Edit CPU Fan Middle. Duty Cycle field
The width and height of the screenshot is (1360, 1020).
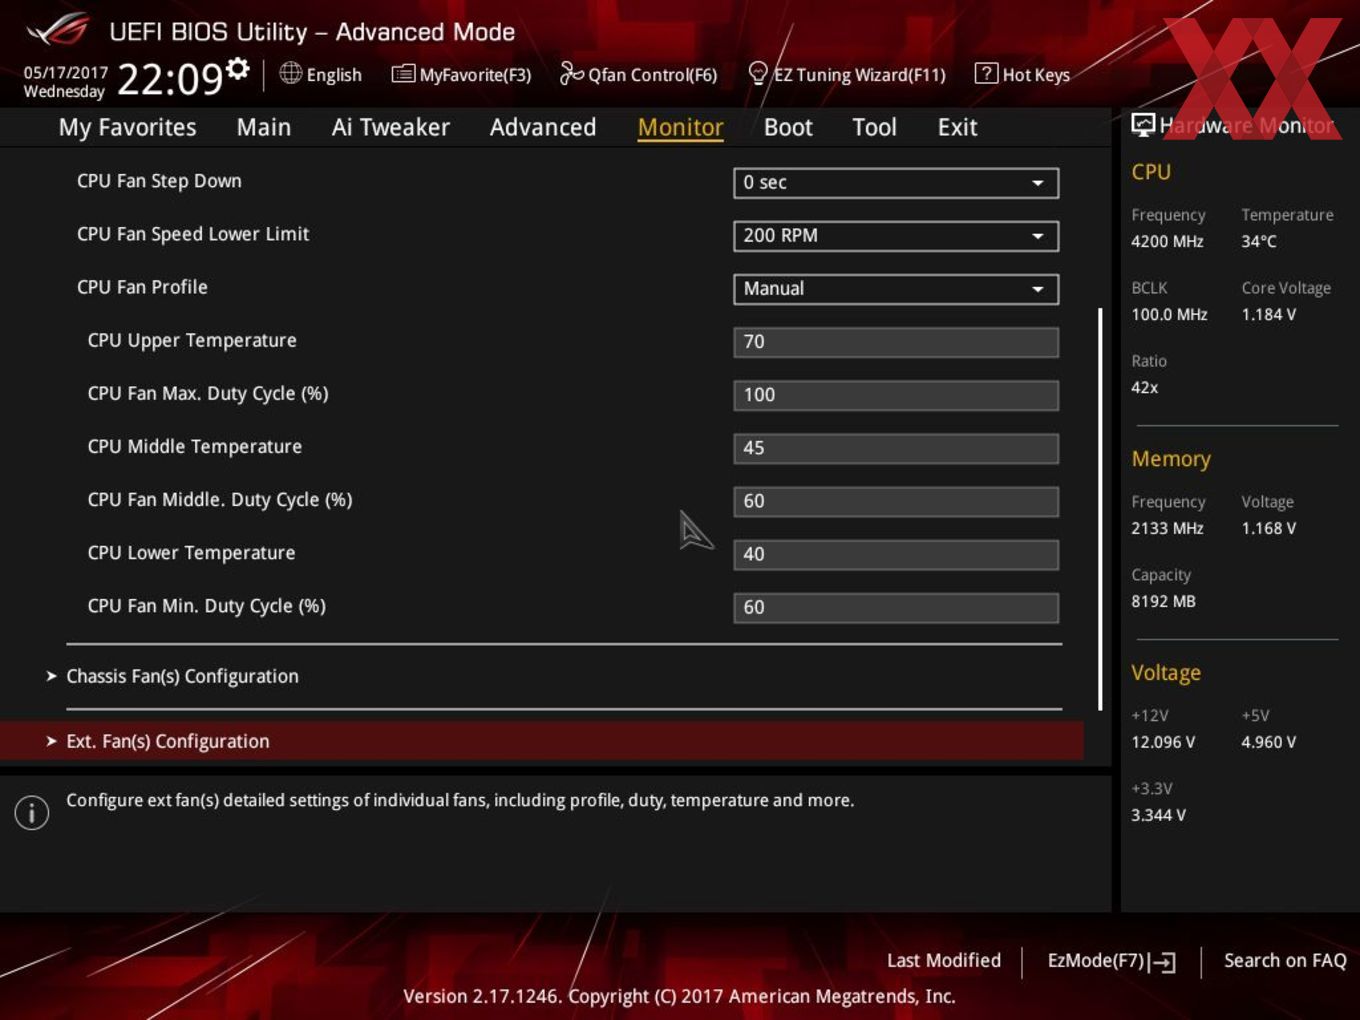(x=896, y=501)
